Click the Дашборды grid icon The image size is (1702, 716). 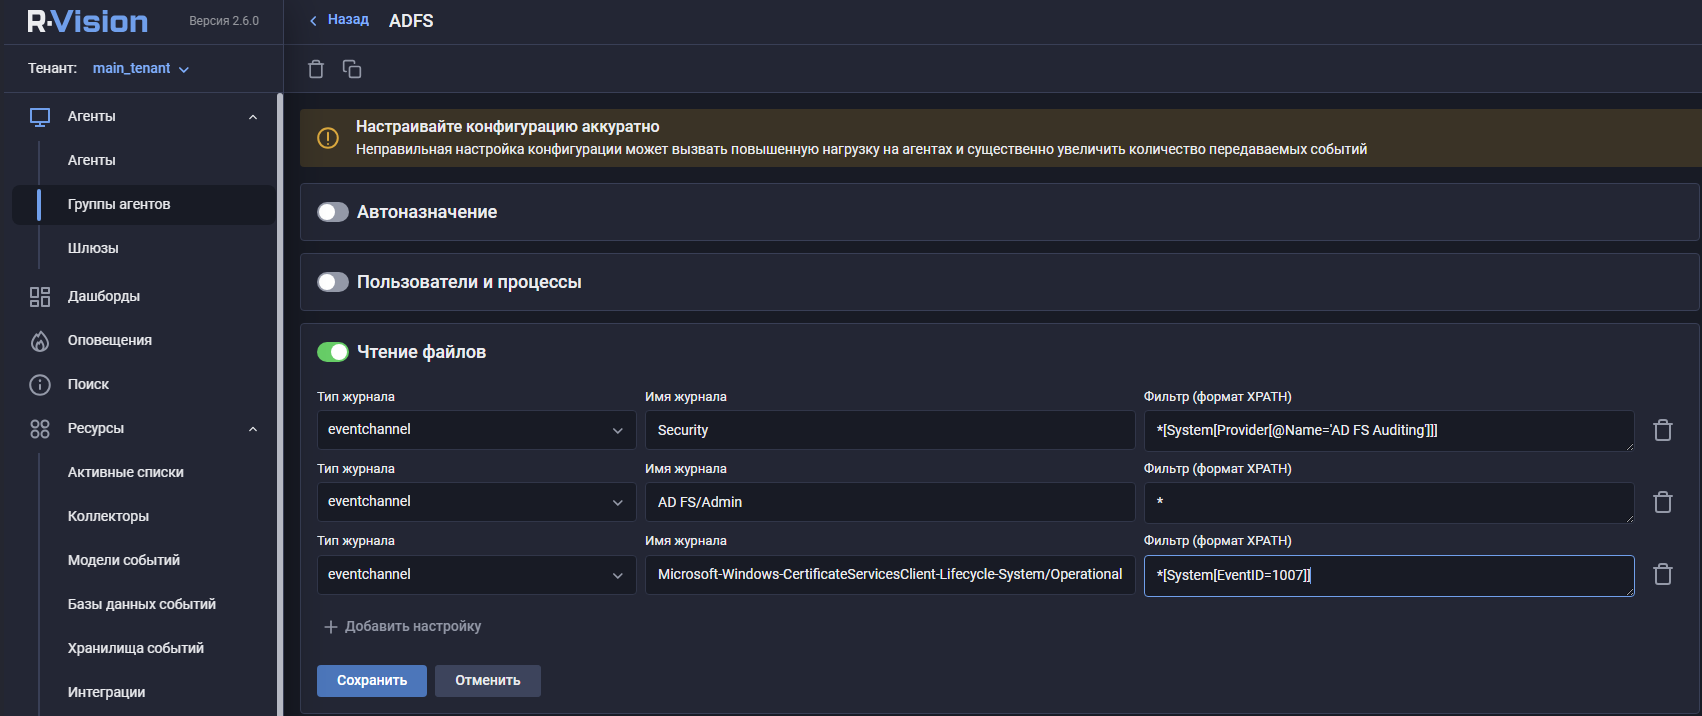coord(40,297)
